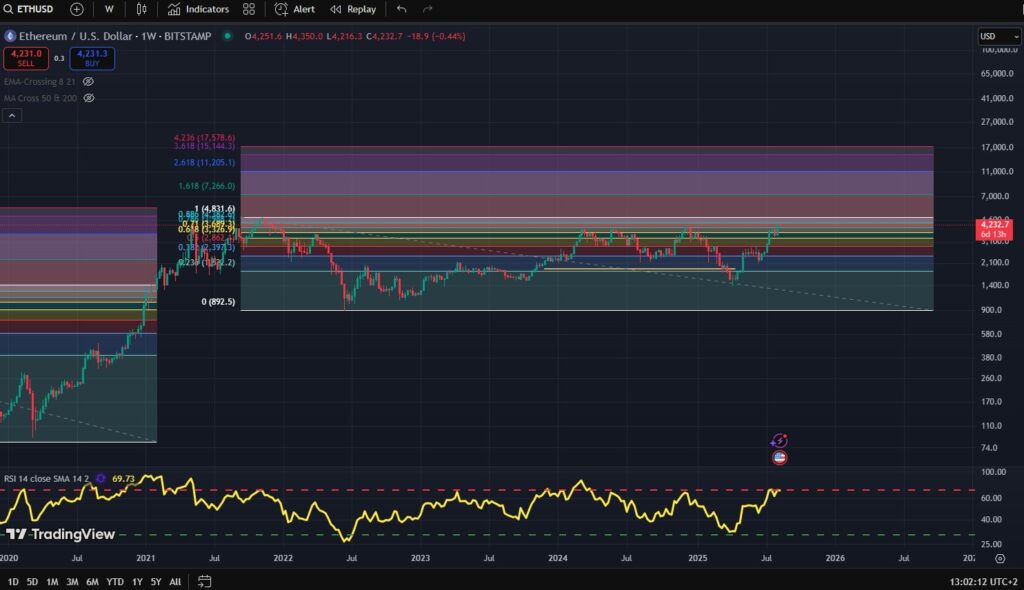Set date range to 5Y
Image resolution: width=1024 pixels, height=590 pixels.
click(155, 582)
